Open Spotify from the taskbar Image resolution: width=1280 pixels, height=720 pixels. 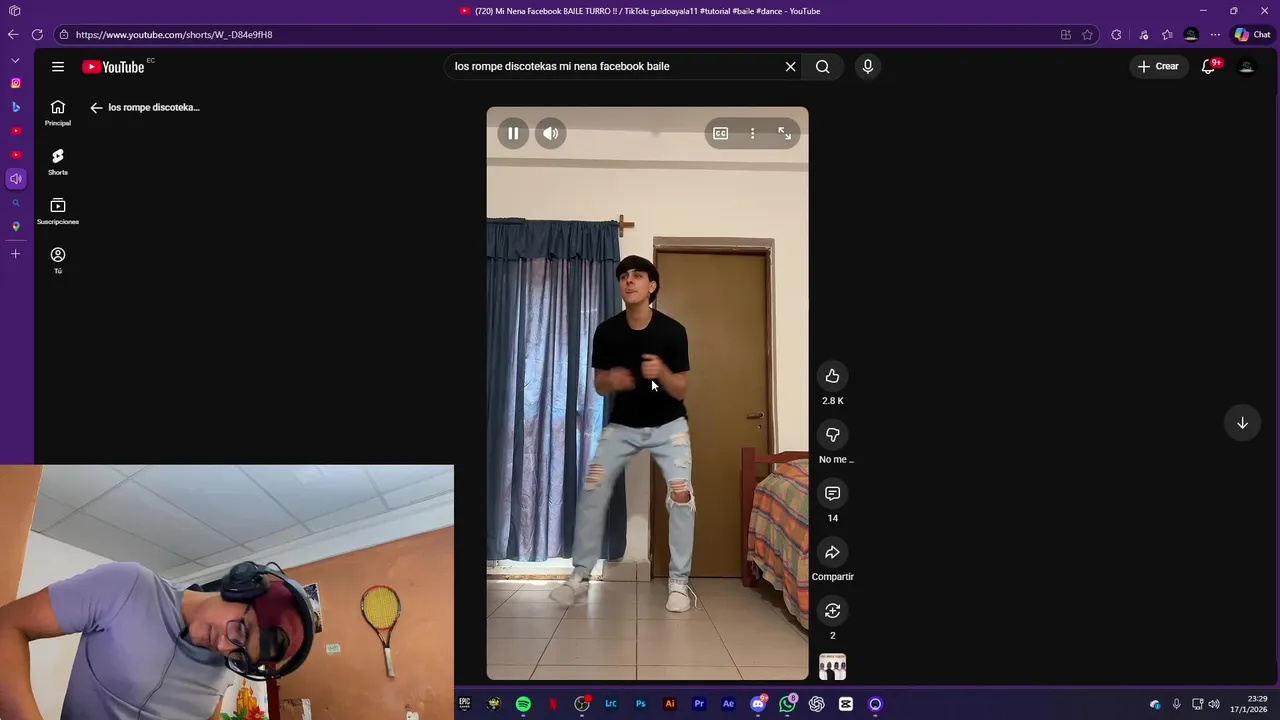(x=523, y=704)
